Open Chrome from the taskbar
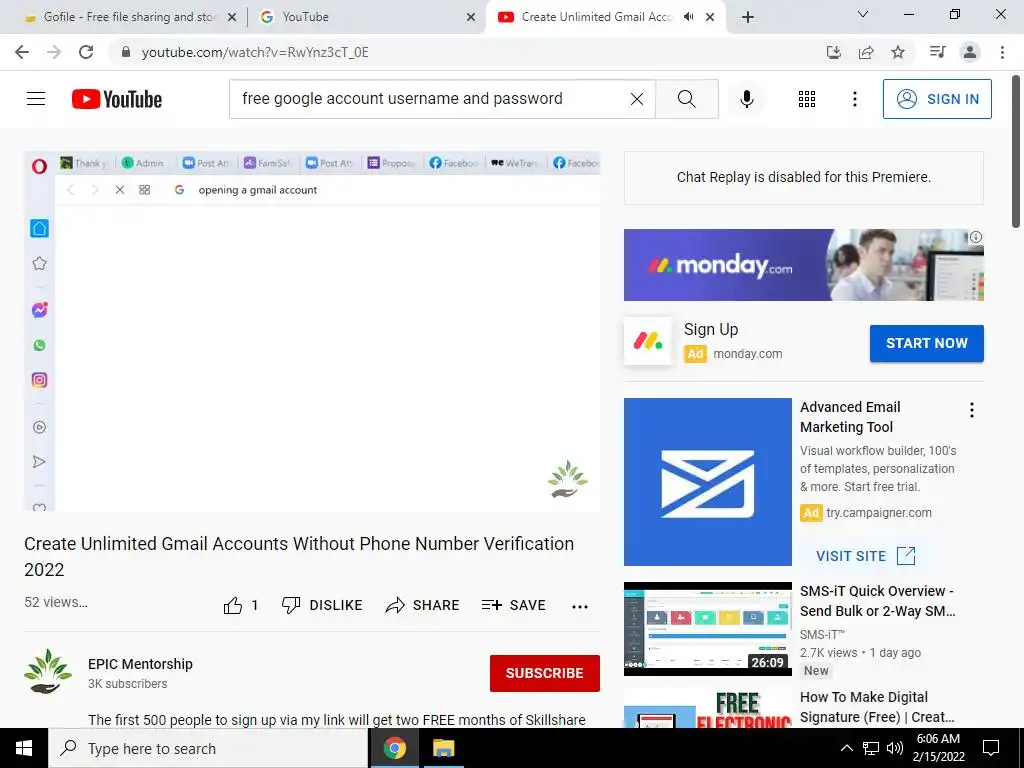This screenshot has height=768, width=1024. click(394, 748)
